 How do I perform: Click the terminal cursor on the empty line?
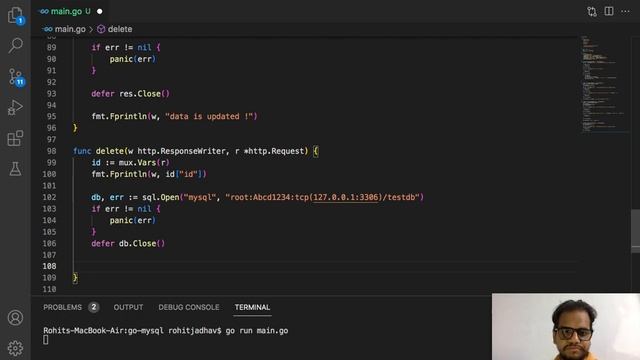(46, 340)
